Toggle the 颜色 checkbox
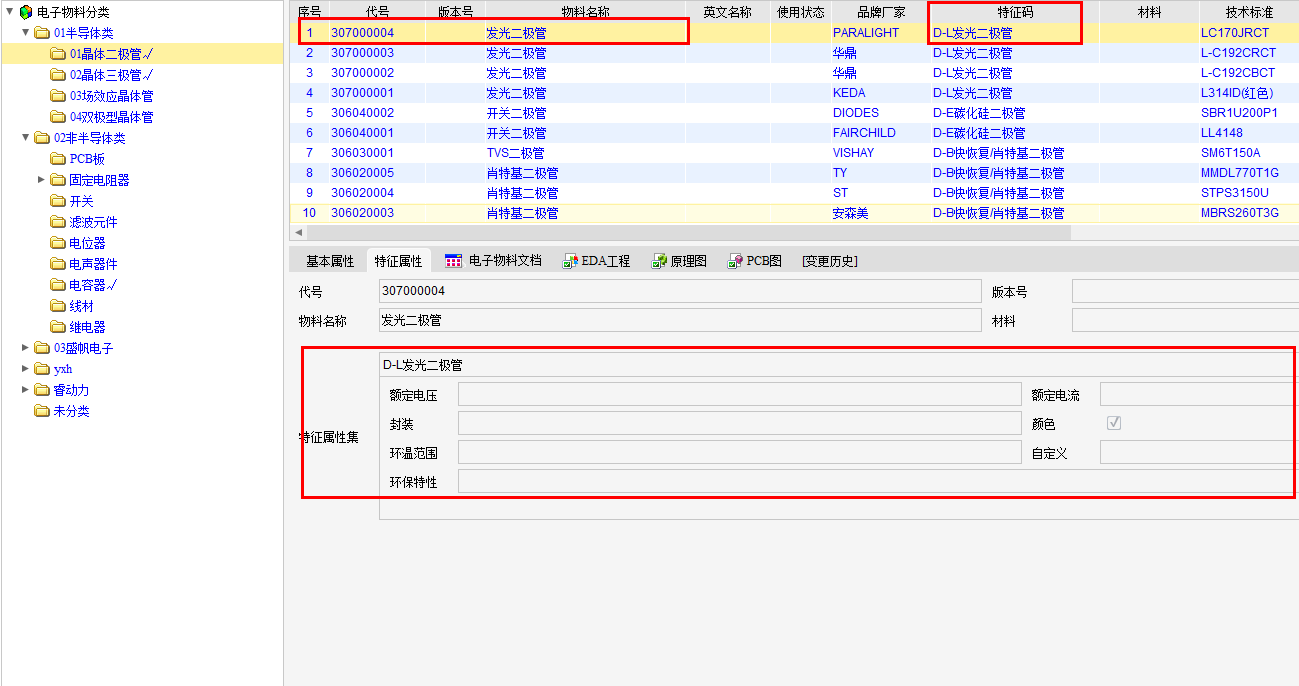The image size is (1299, 686). coord(1114,423)
